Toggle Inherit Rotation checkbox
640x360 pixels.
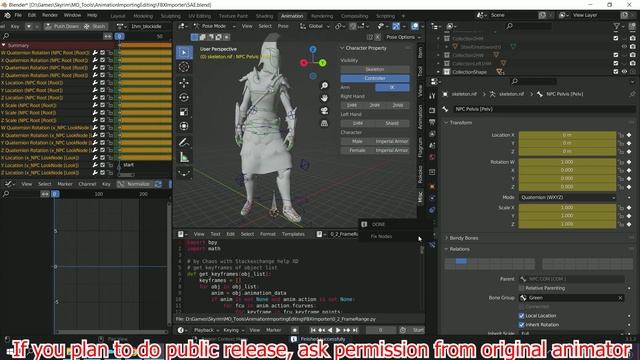[521, 324]
